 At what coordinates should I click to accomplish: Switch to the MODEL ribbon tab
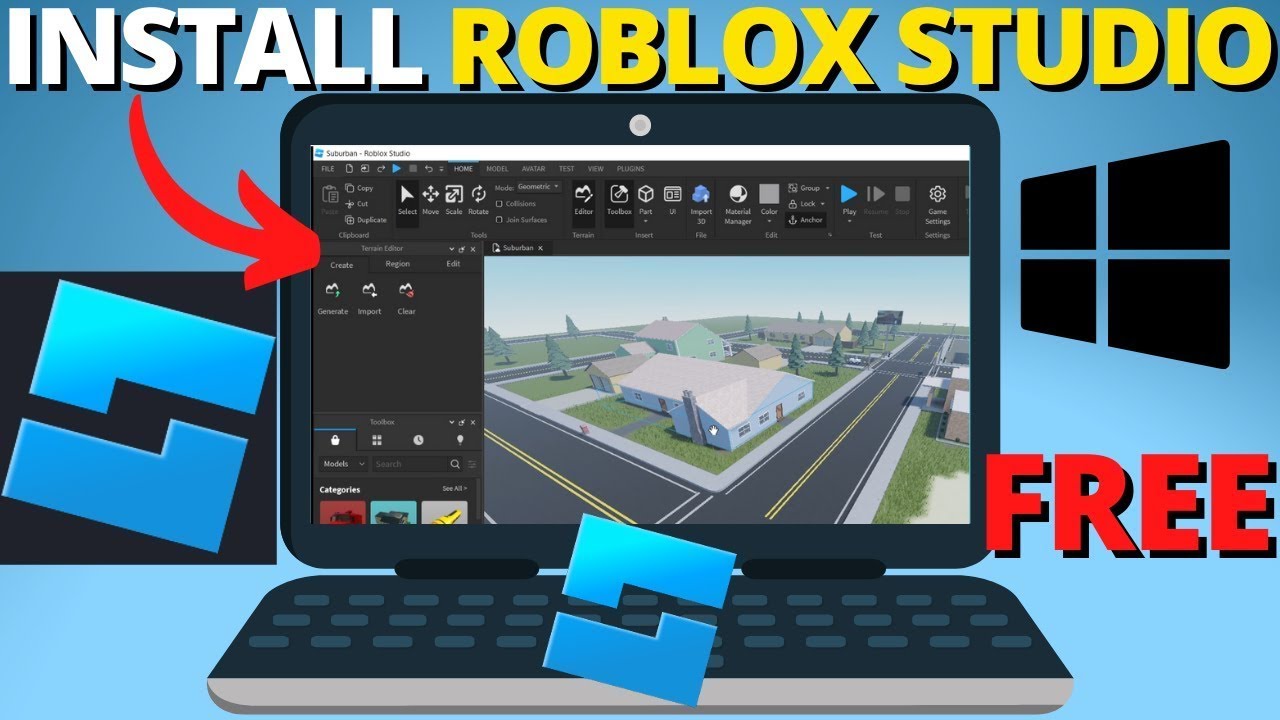pyautogui.click(x=497, y=169)
